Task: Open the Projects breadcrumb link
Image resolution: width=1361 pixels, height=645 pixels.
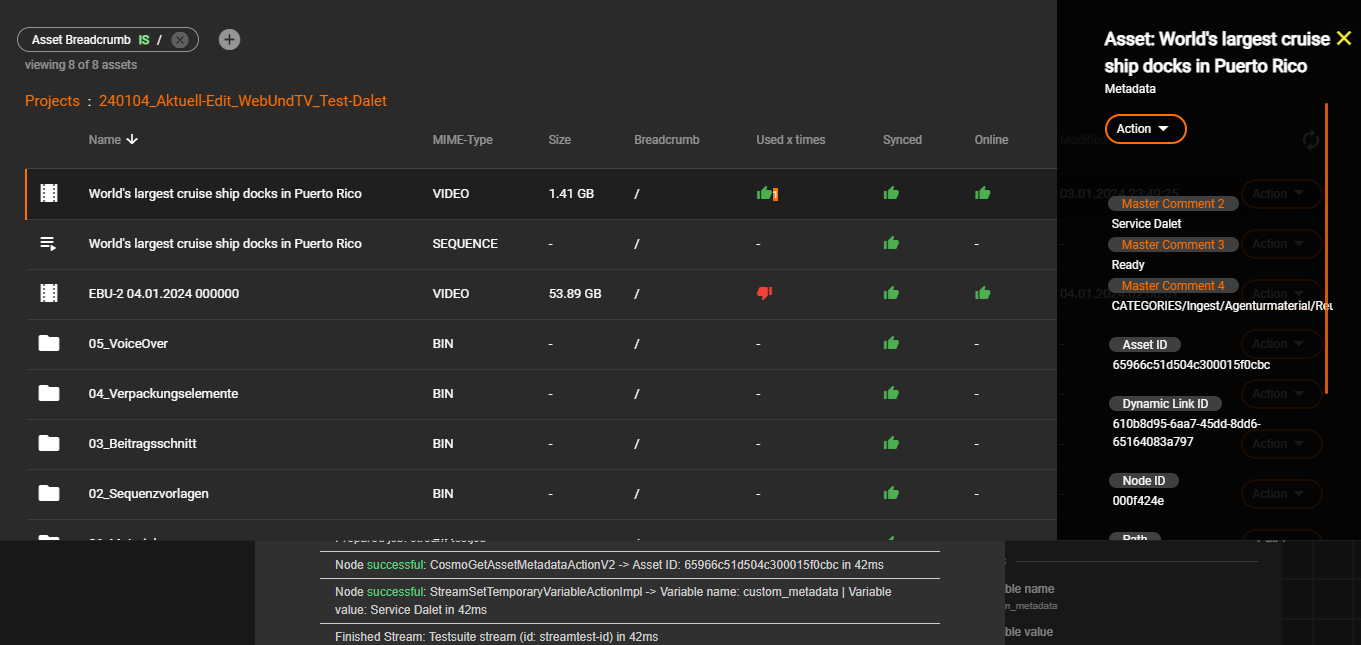Action: point(52,101)
